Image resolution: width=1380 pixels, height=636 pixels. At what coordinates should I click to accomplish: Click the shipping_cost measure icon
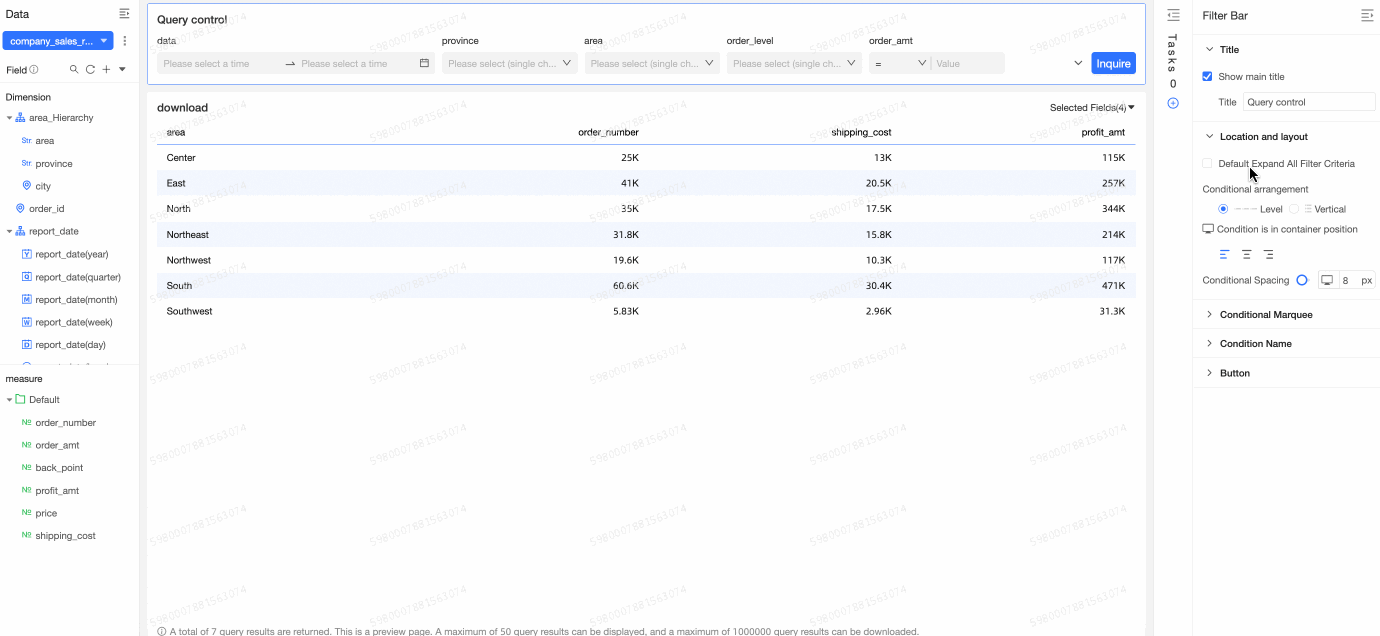[26, 535]
